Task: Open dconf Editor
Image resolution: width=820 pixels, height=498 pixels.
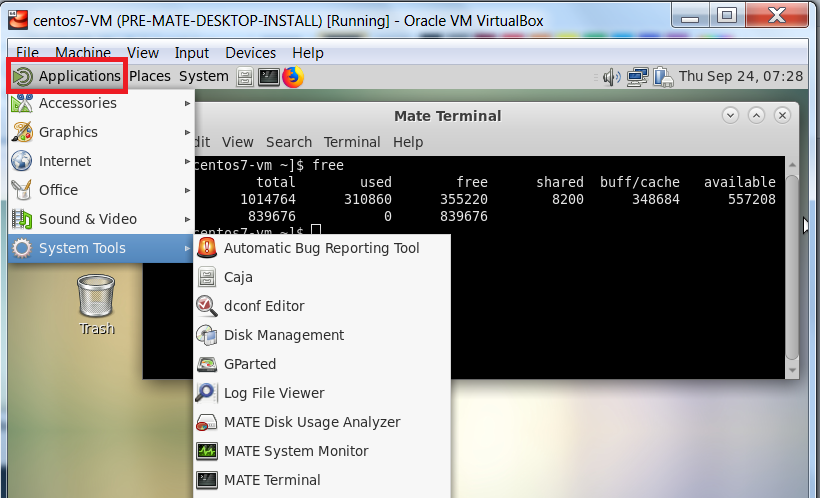Action: pyautogui.click(x=264, y=306)
